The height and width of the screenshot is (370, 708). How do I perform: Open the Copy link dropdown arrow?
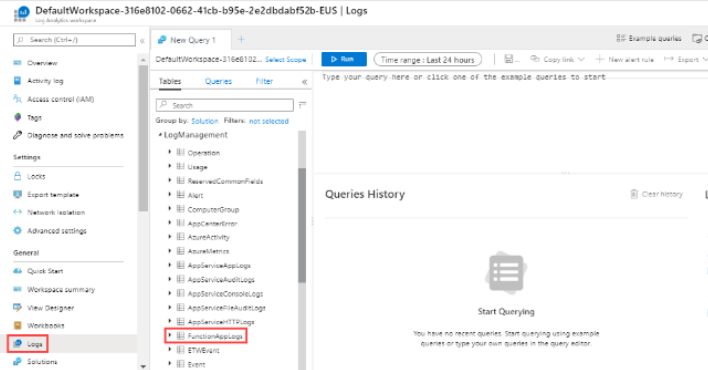(x=581, y=59)
